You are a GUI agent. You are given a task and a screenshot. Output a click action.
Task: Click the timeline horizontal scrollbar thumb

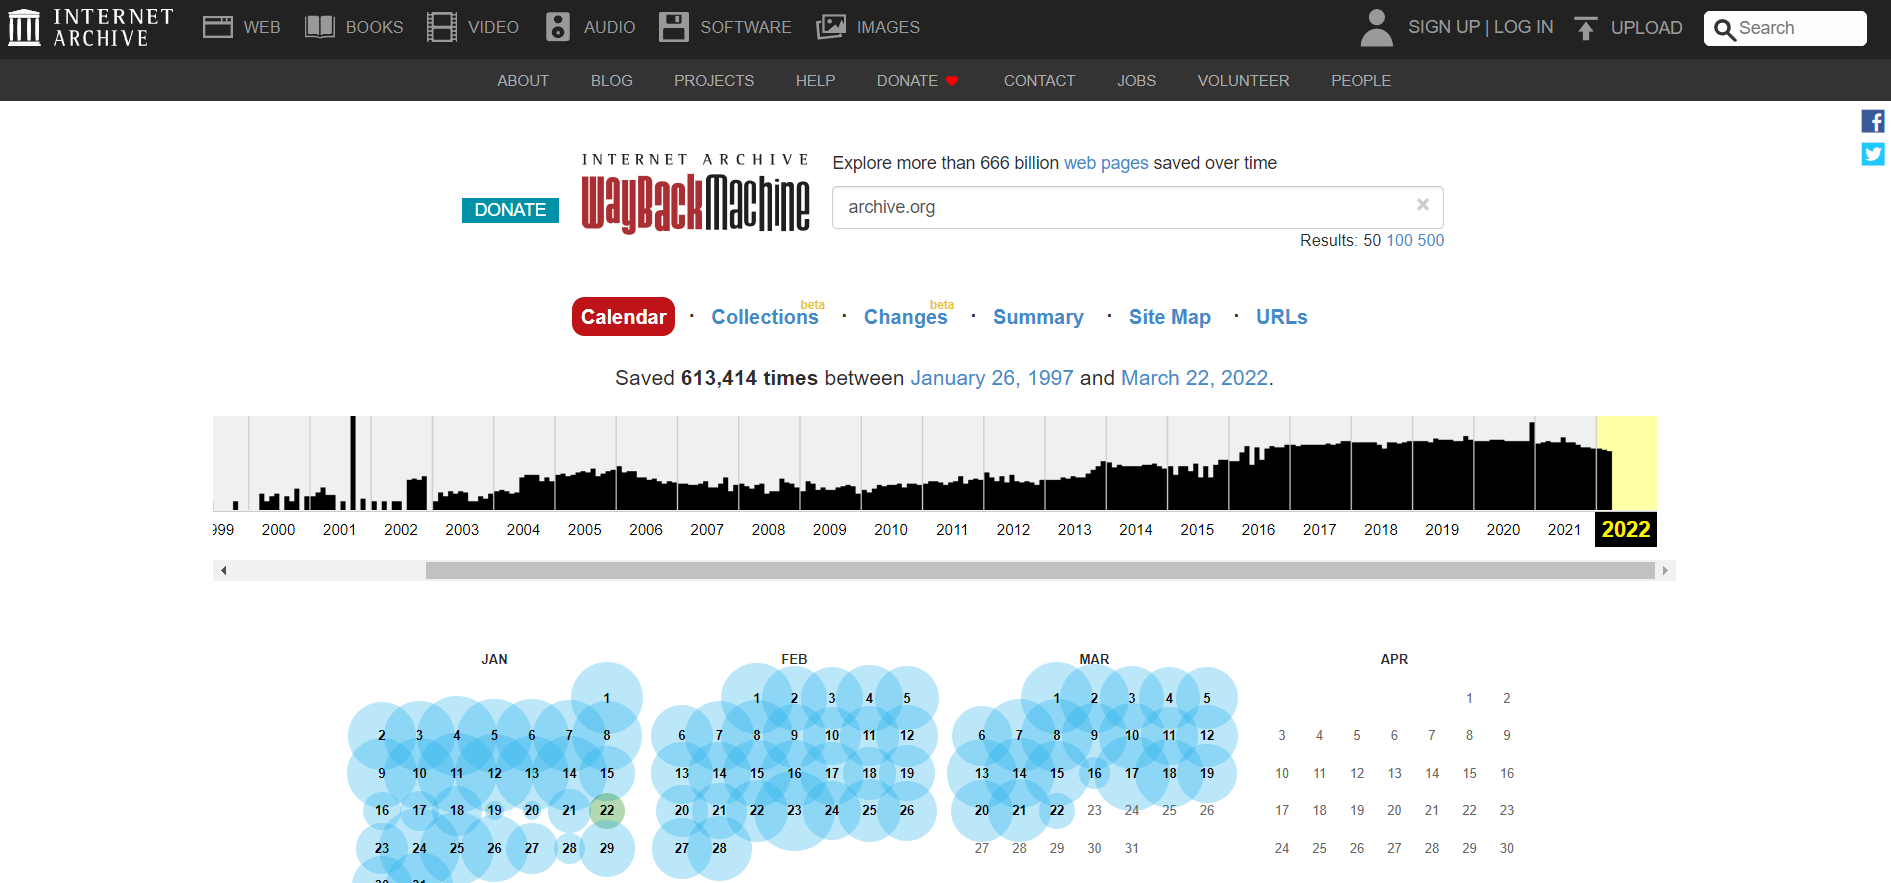[x=1040, y=570]
